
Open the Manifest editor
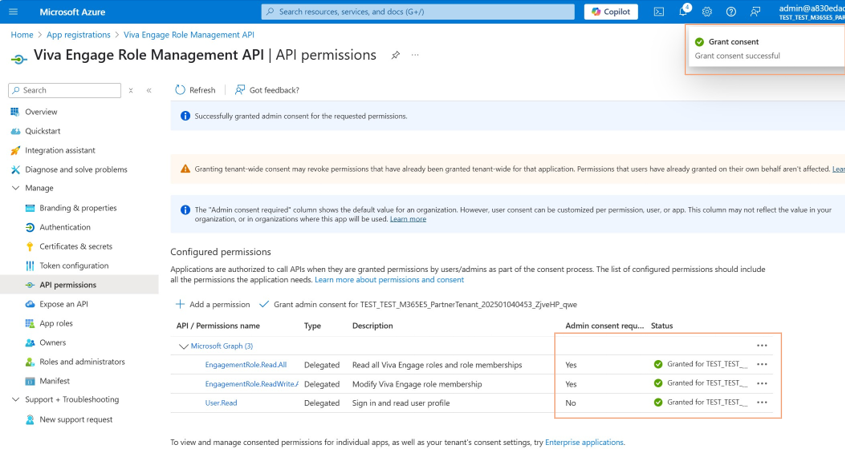pos(54,381)
